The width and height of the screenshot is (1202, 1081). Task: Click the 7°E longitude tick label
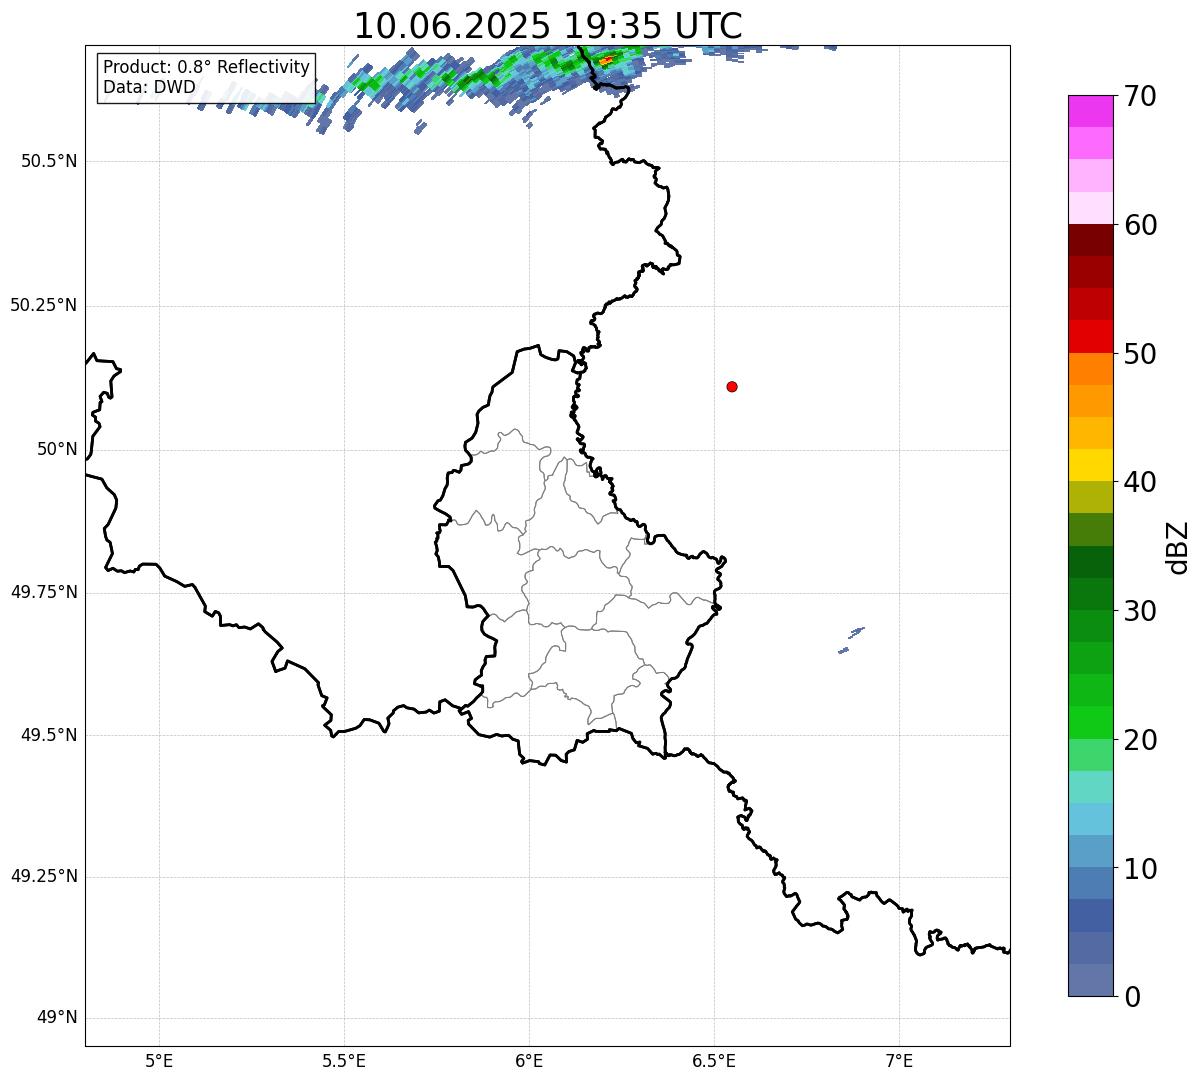click(x=899, y=1060)
